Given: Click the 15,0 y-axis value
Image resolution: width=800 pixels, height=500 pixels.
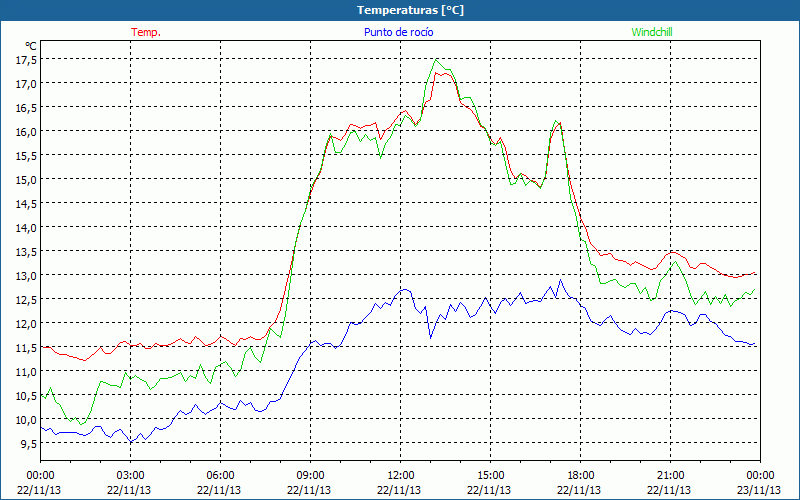Looking at the screenshot, I should tap(27, 180).
